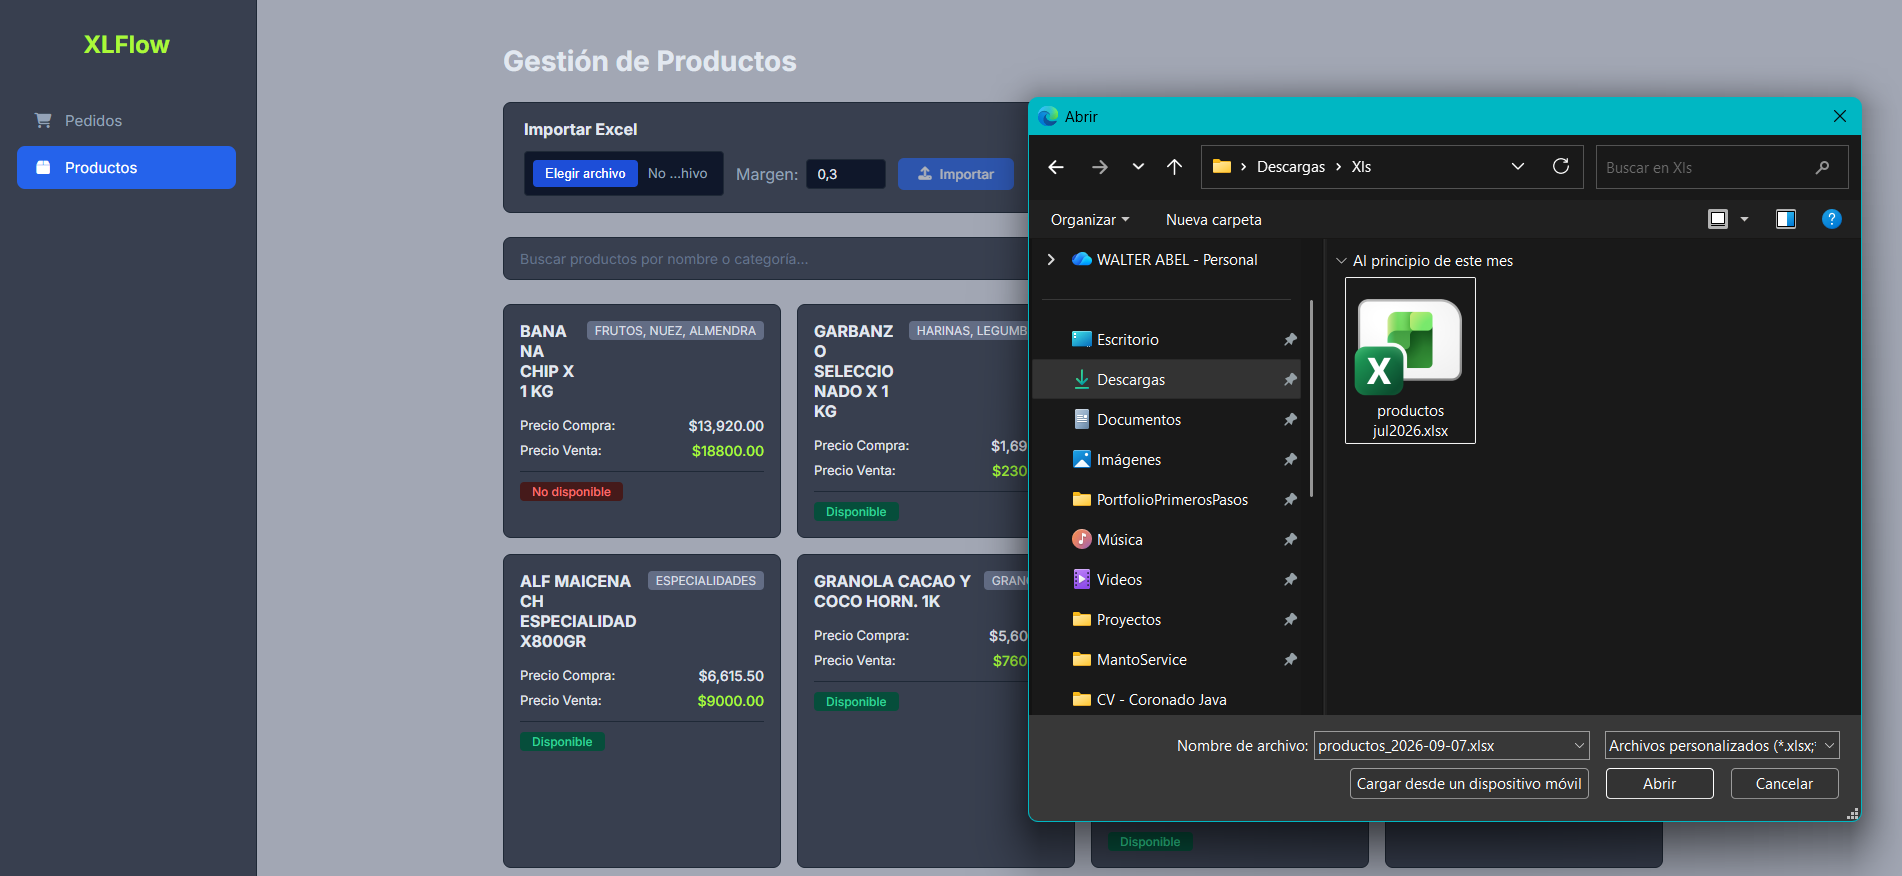
Task: Click the pin icon beside Documentos
Action: (x=1290, y=420)
